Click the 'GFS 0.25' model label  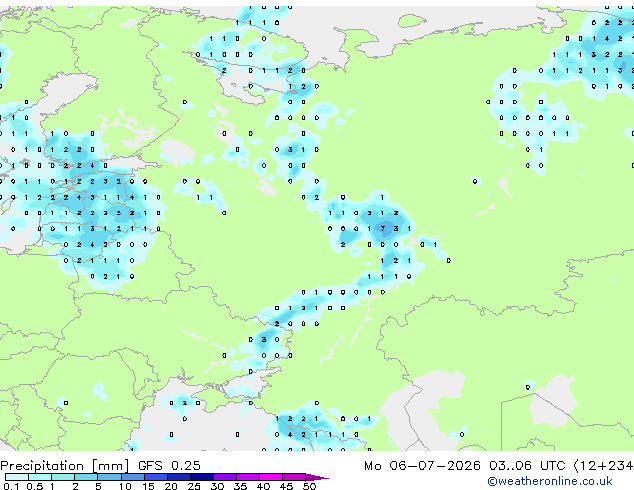169,466
